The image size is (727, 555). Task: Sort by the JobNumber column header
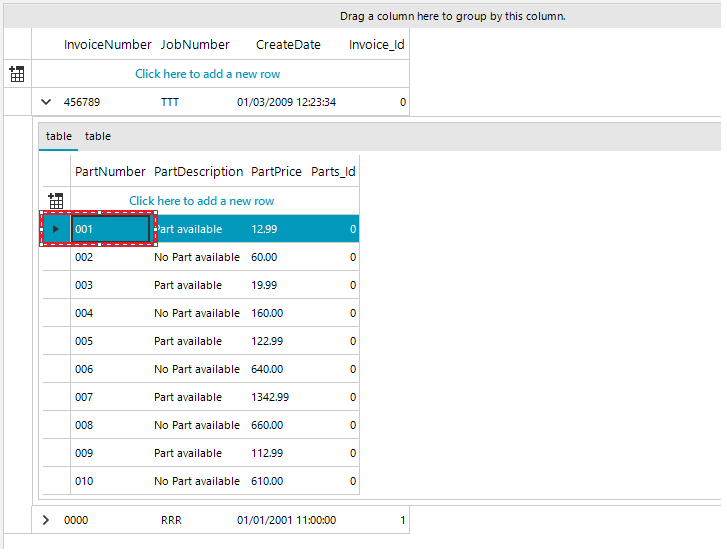tap(195, 45)
